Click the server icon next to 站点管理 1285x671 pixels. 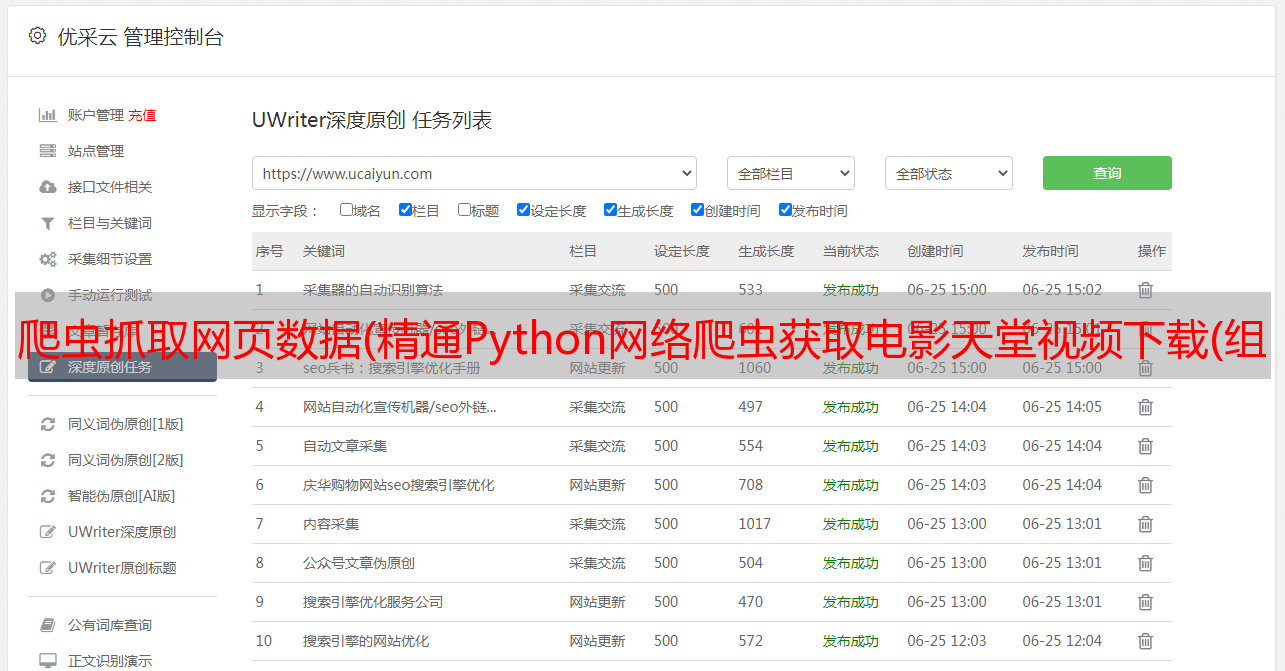point(47,151)
